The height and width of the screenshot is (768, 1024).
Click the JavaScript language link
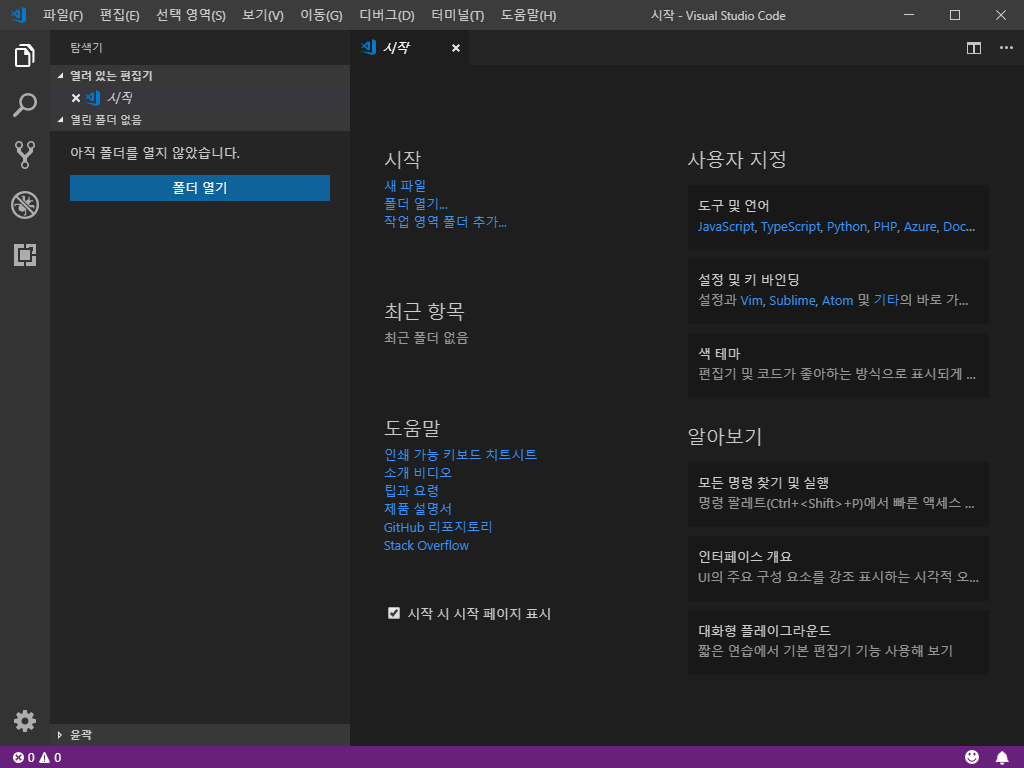tap(726, 227)
